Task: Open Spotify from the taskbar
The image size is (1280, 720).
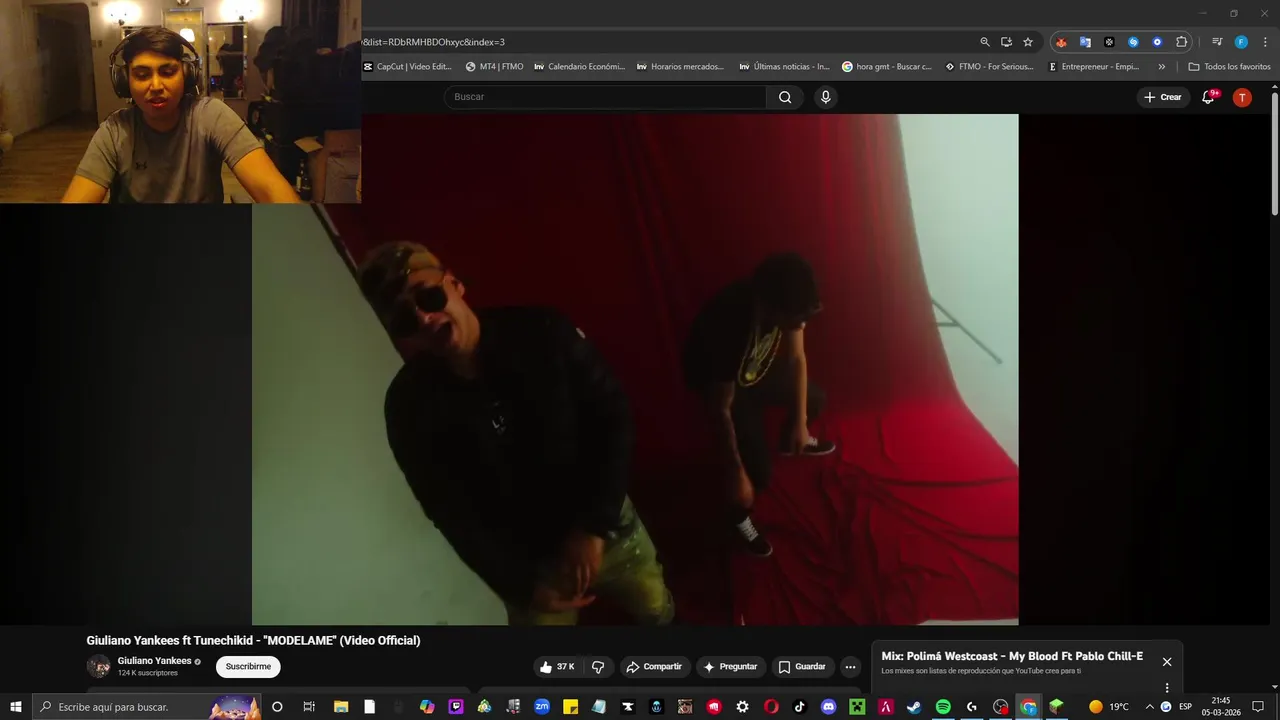Action: 943,707
